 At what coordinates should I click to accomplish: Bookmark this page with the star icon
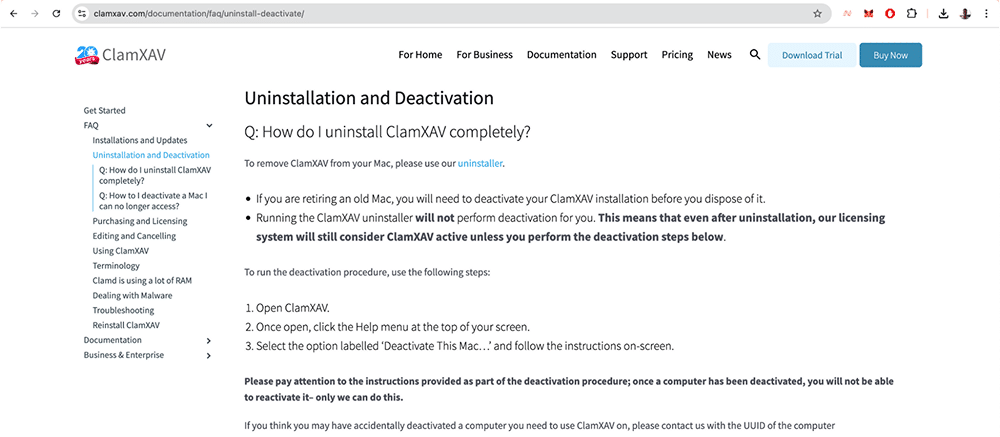tap(817, 13)
